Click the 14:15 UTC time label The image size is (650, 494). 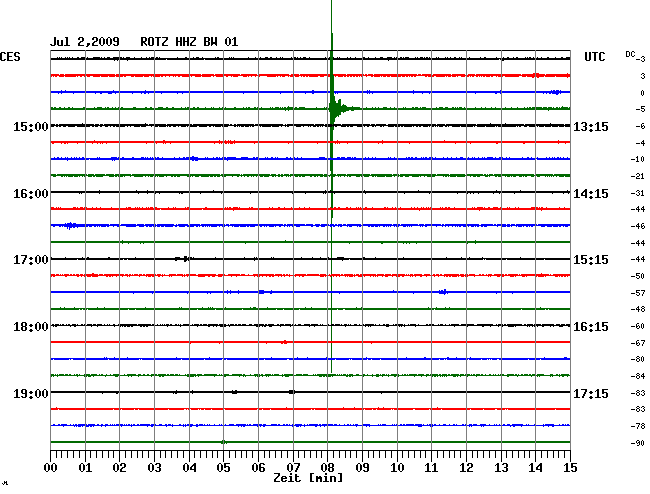591,194
